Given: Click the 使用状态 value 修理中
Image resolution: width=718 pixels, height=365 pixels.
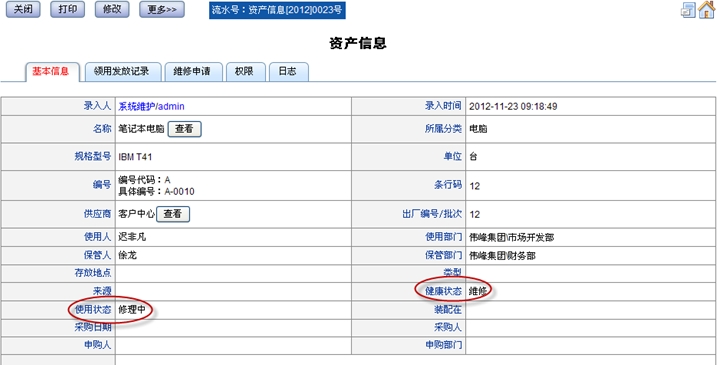Looking at the screenshot, I should [x=132, y=310].
